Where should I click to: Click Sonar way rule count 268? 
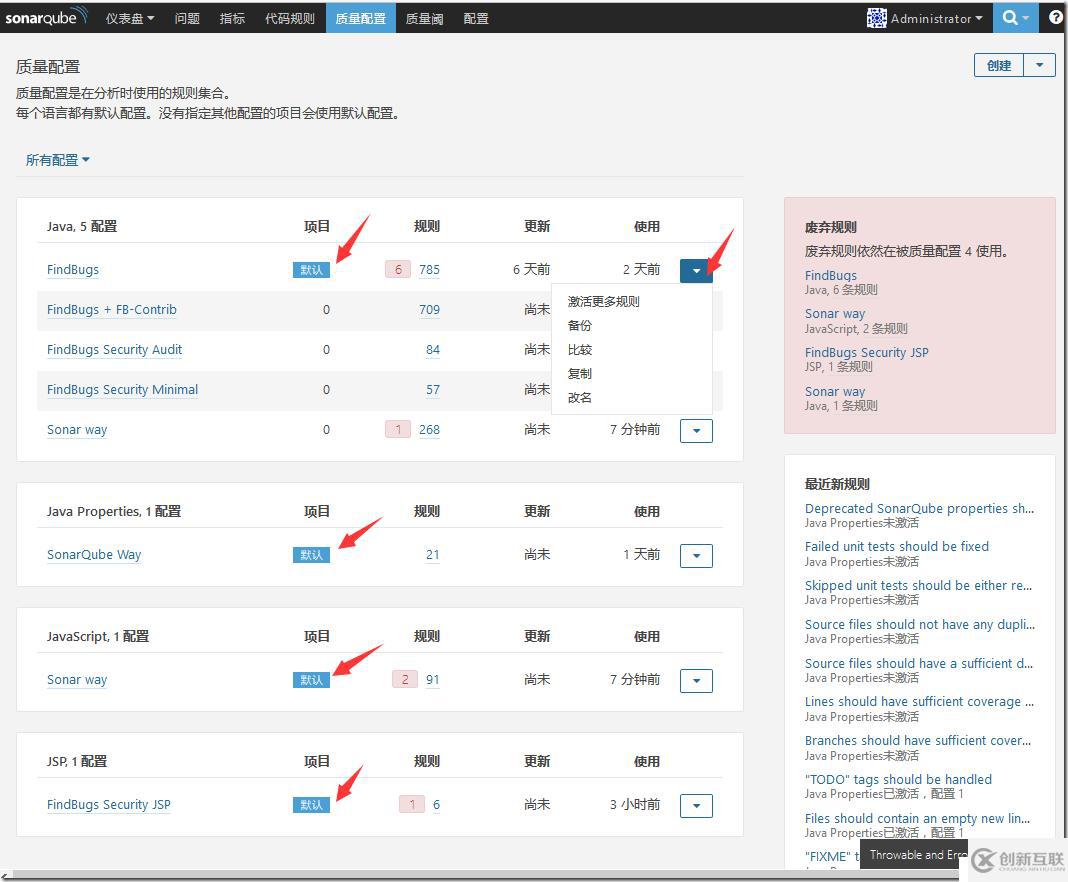click(x=429, y=430)
